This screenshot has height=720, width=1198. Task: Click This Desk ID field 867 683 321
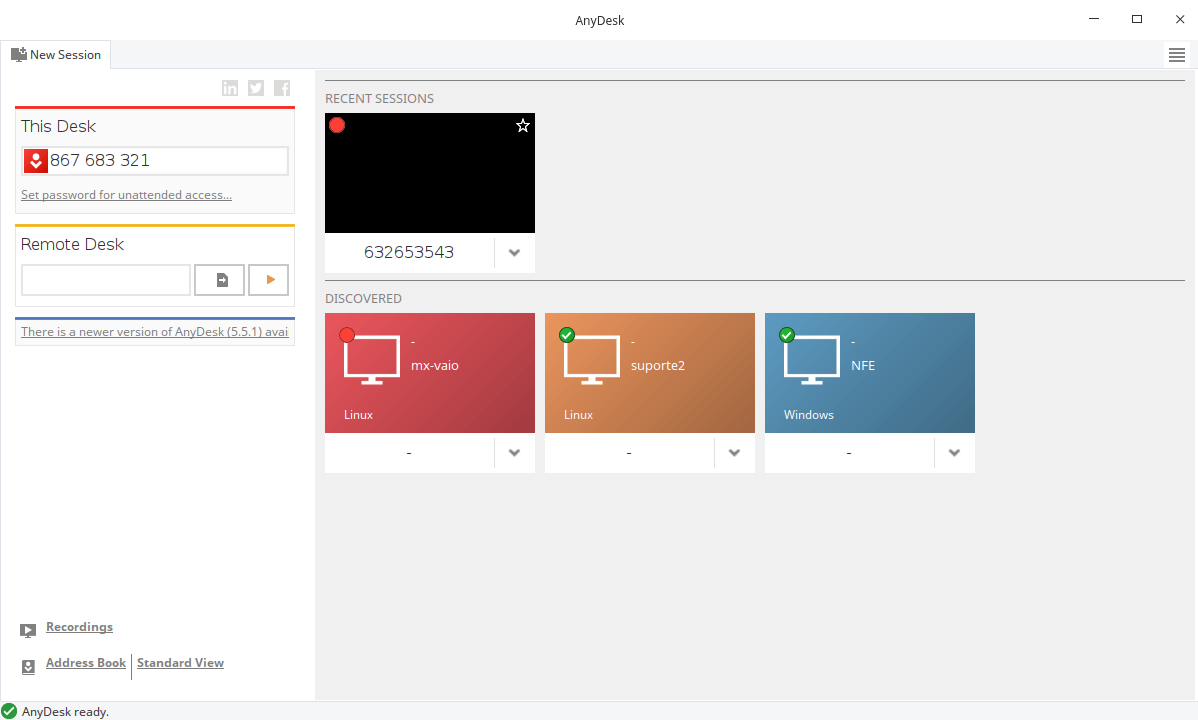pos(154,161)
